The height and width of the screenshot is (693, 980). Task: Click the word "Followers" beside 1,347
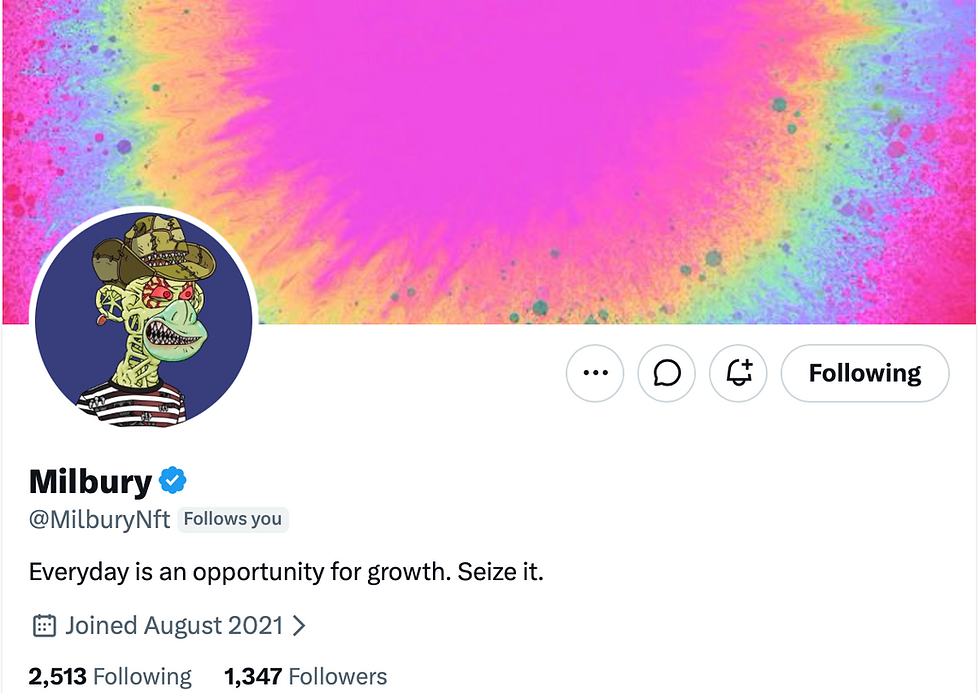point(338,677)
